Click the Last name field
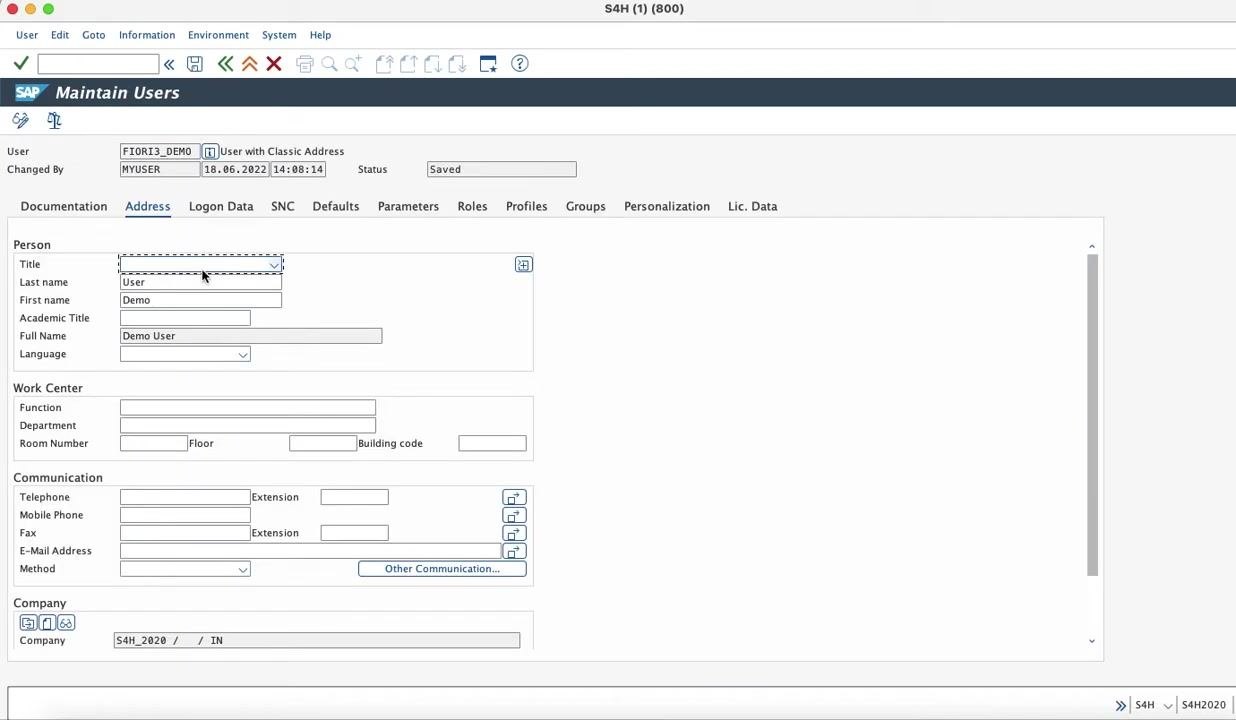 tap(201, 283)
